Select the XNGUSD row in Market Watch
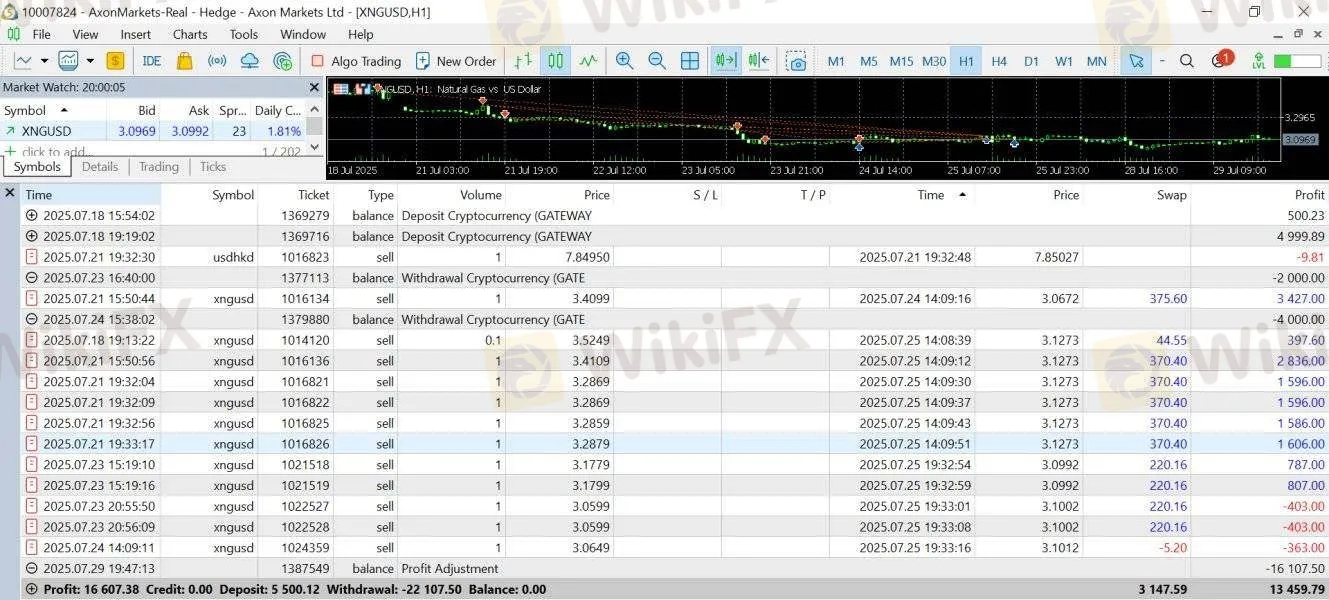Image resolution: width=1329 pixels, height=600 pixels. [x=154, y=131]
